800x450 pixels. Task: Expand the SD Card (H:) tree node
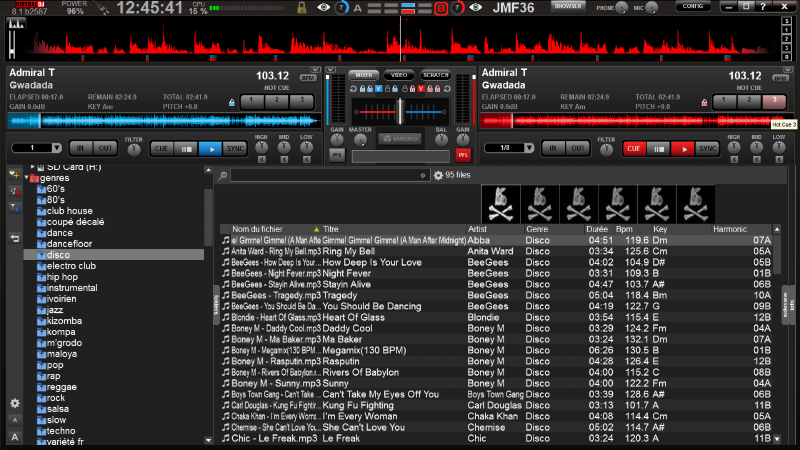pos(31,166)
